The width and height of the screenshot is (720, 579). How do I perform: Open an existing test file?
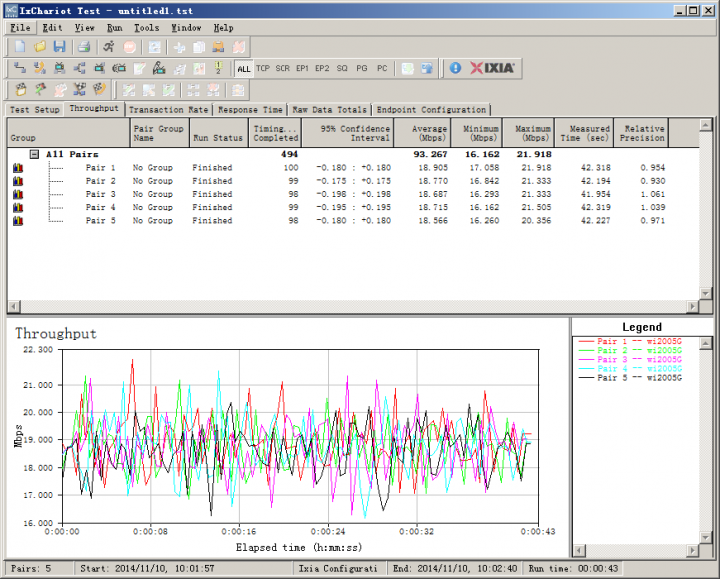[40, 46]
